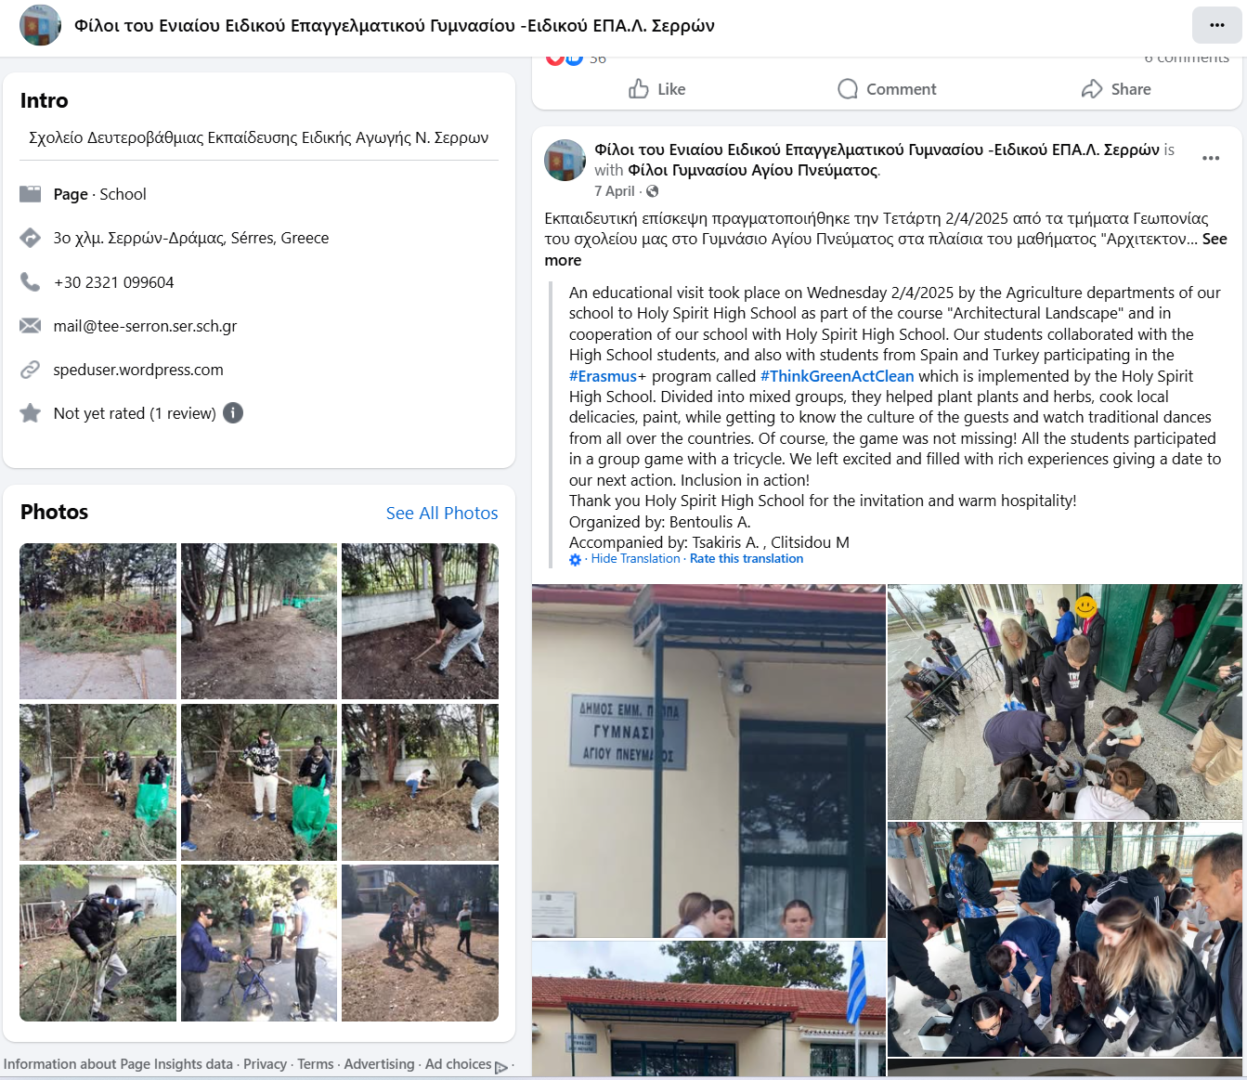The width and height of the screenshot is (1247, 1080).
Task: Click the Comment speech bubble icon
Action: pyautogui.click(x=848, y=89)
